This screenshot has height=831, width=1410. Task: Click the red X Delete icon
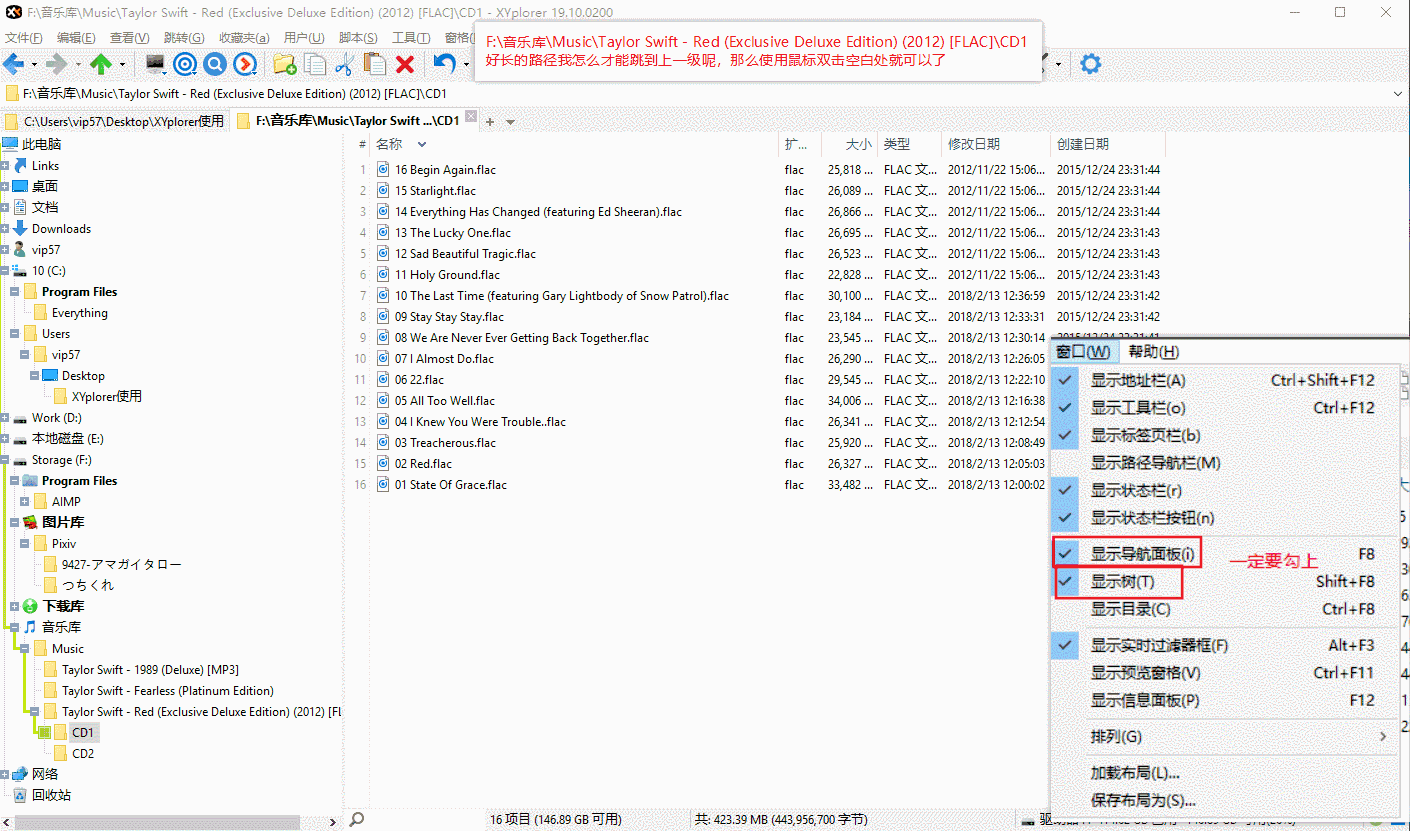tap(405, 65)
